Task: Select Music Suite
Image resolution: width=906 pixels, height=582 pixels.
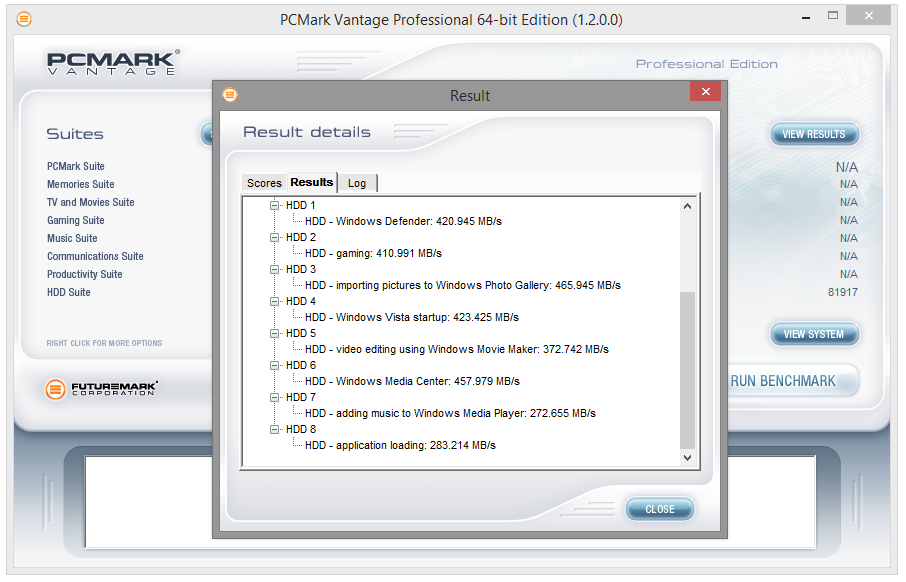Action: tap(72, 238)
